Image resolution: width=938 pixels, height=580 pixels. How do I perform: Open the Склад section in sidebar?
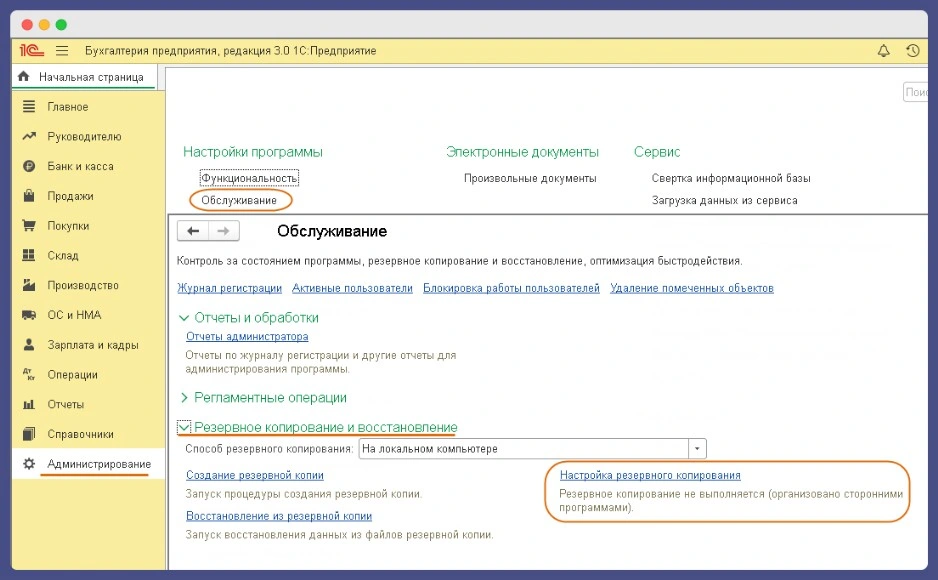click(63, 256)
